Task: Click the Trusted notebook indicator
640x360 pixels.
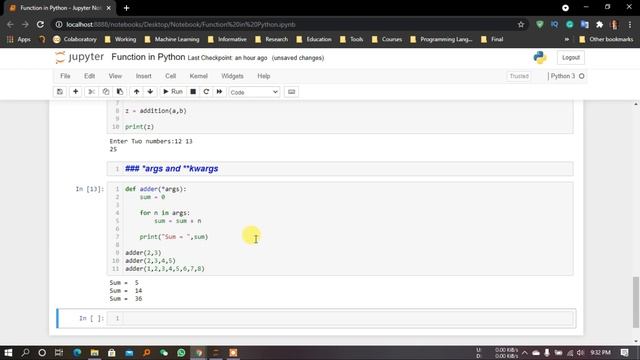Action: point(519,76)
